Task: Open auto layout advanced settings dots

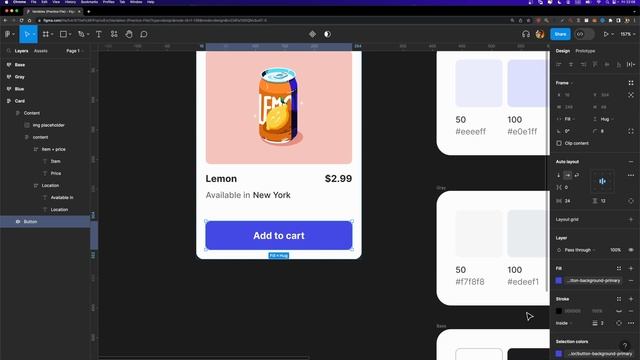Action: (631, 175)
